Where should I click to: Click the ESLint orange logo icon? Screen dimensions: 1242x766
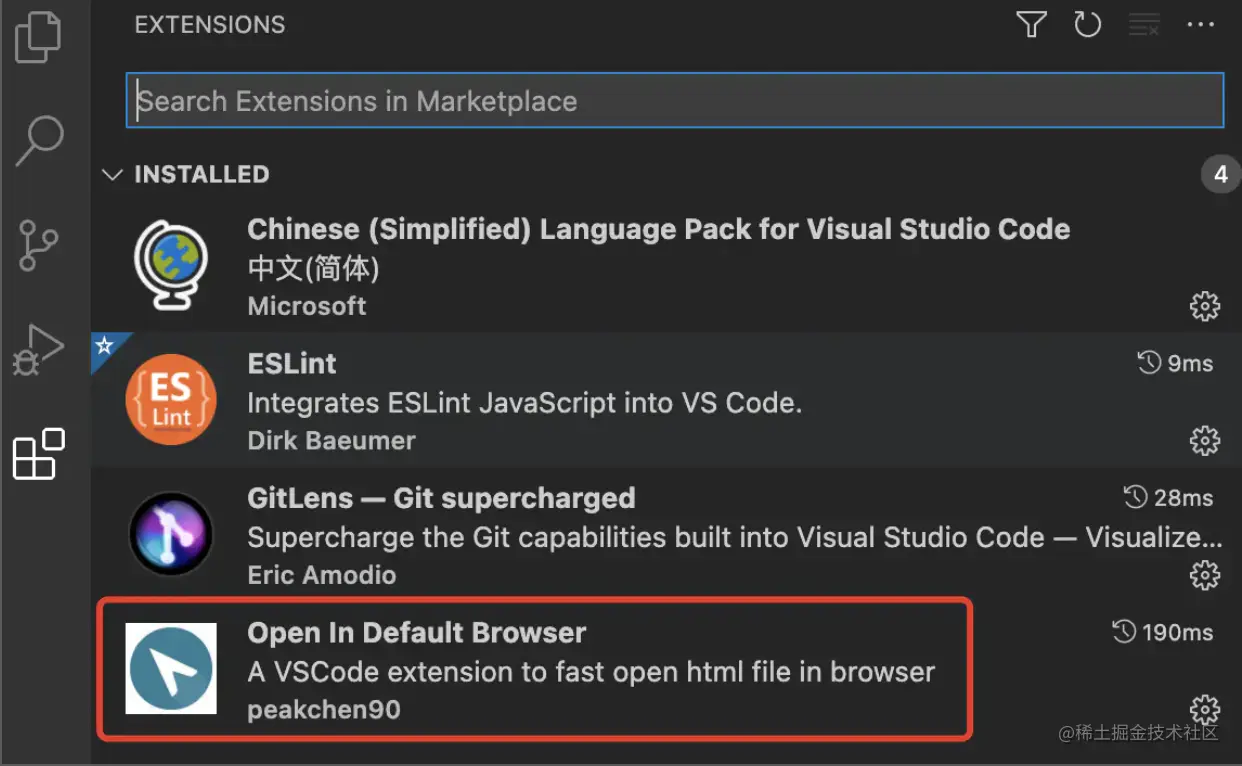[x=171, y=400]
